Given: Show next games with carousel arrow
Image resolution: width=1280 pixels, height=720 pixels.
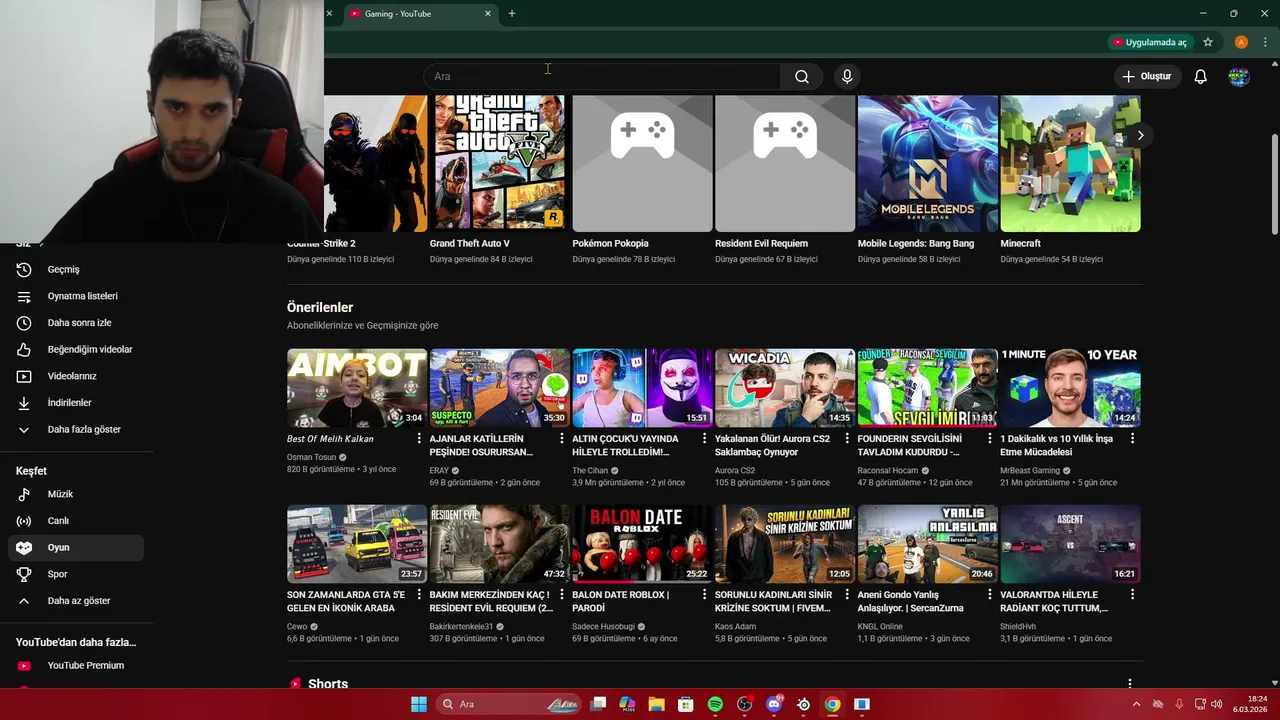Looking at the screenshot, I should 1140,135.
